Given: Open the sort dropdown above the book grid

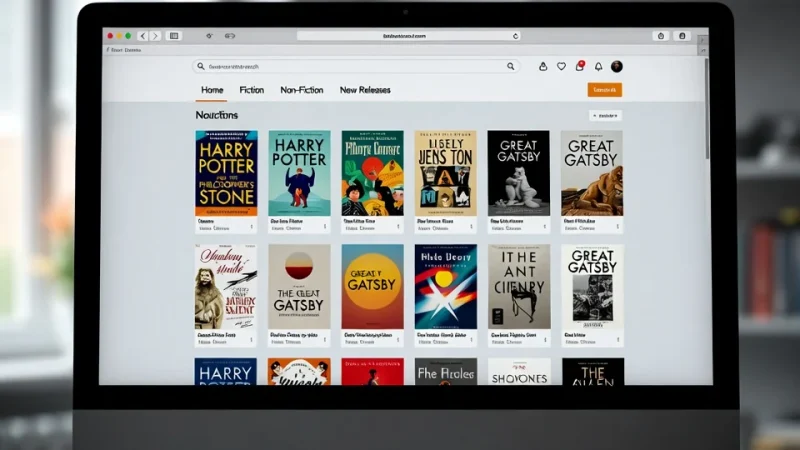Looking at the screenshot, I should click(x=605, y=116).
